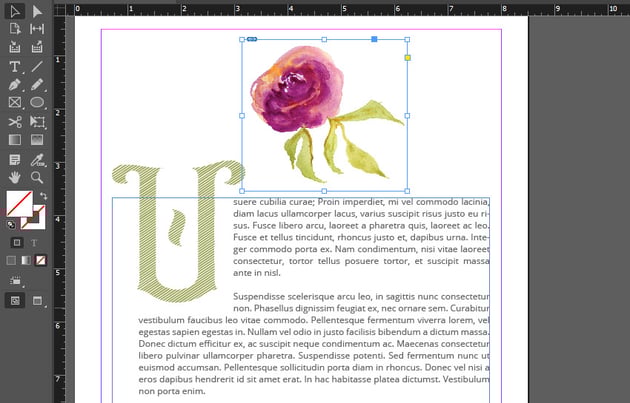Screen dimensions: 630x403
Task: Select the Hand tool
Action: point(15,177)
